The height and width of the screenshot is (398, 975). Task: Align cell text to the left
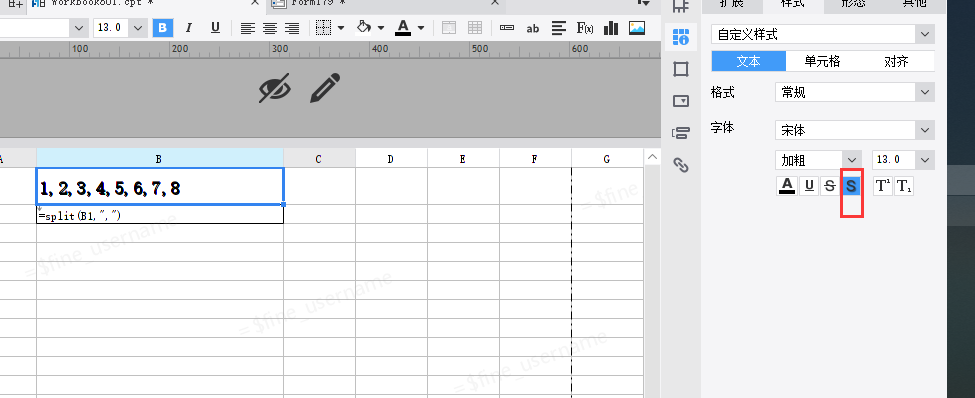(248, 28)
